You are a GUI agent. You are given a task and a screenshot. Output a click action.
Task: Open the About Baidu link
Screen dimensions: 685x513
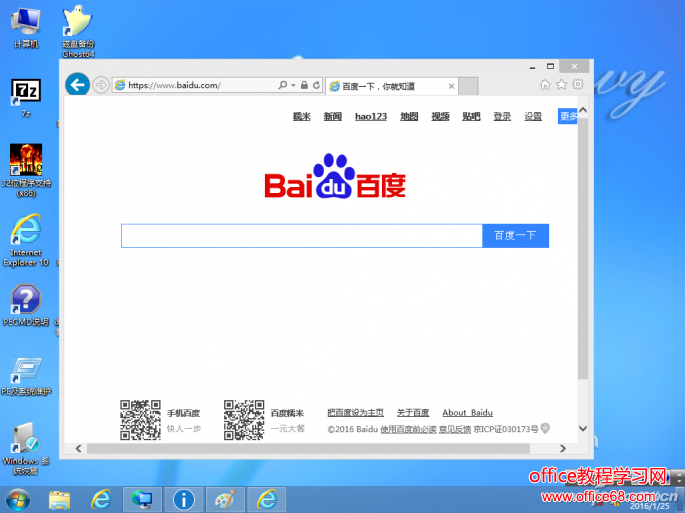point(467,412)
